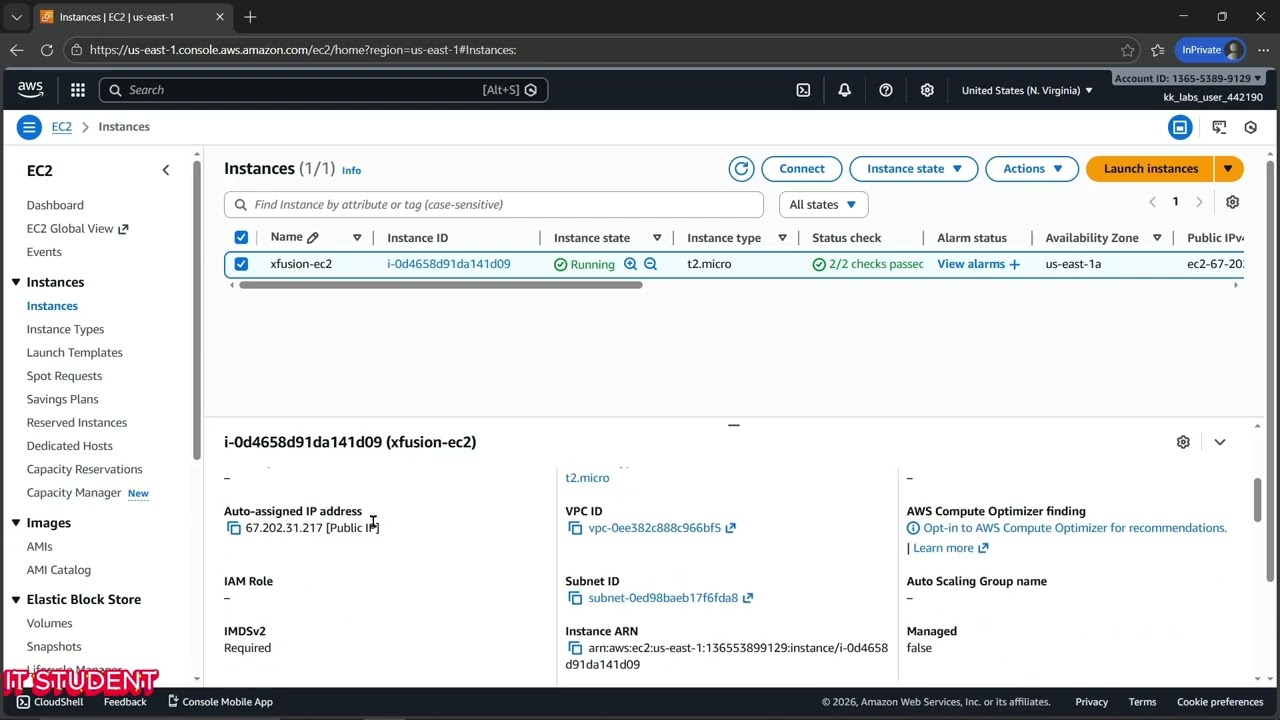
Task: Open CloudShell in the footer bar
Action: 49,702
